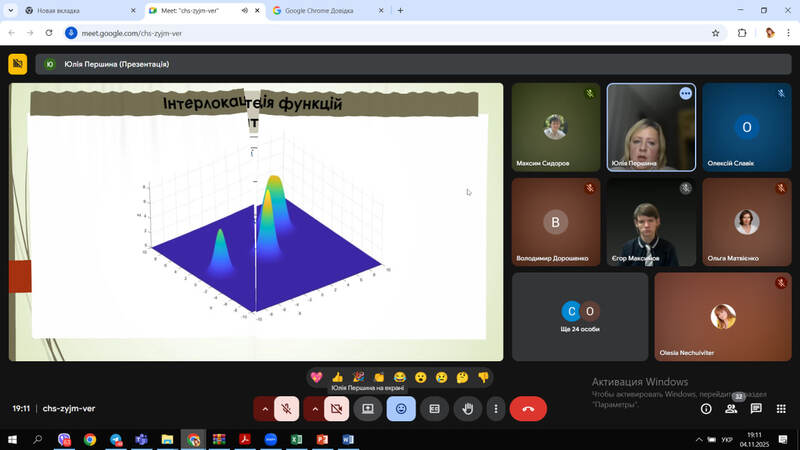The width and height of the screenshot is (800, 450).
Task: Expand audio settings arrow beside microphone
Action: pyautogui.click(x=264, y=408)
